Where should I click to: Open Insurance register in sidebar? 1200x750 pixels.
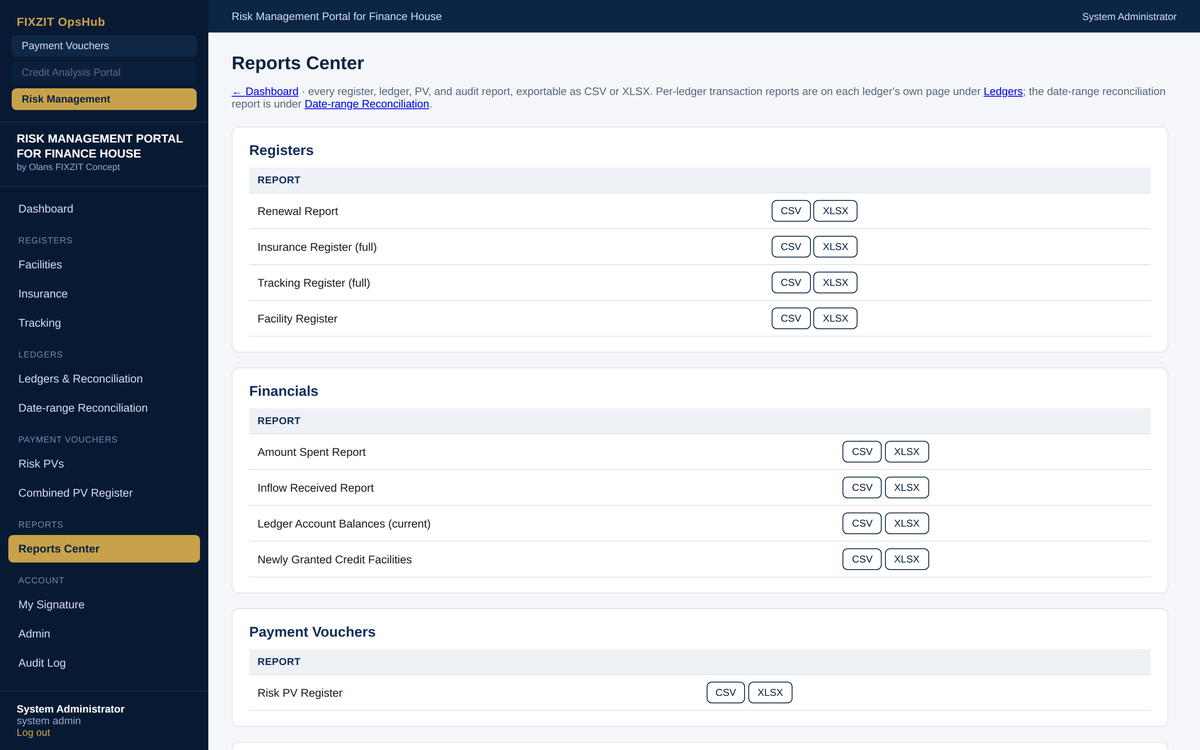pyautogui.click(x=104, y=294)
